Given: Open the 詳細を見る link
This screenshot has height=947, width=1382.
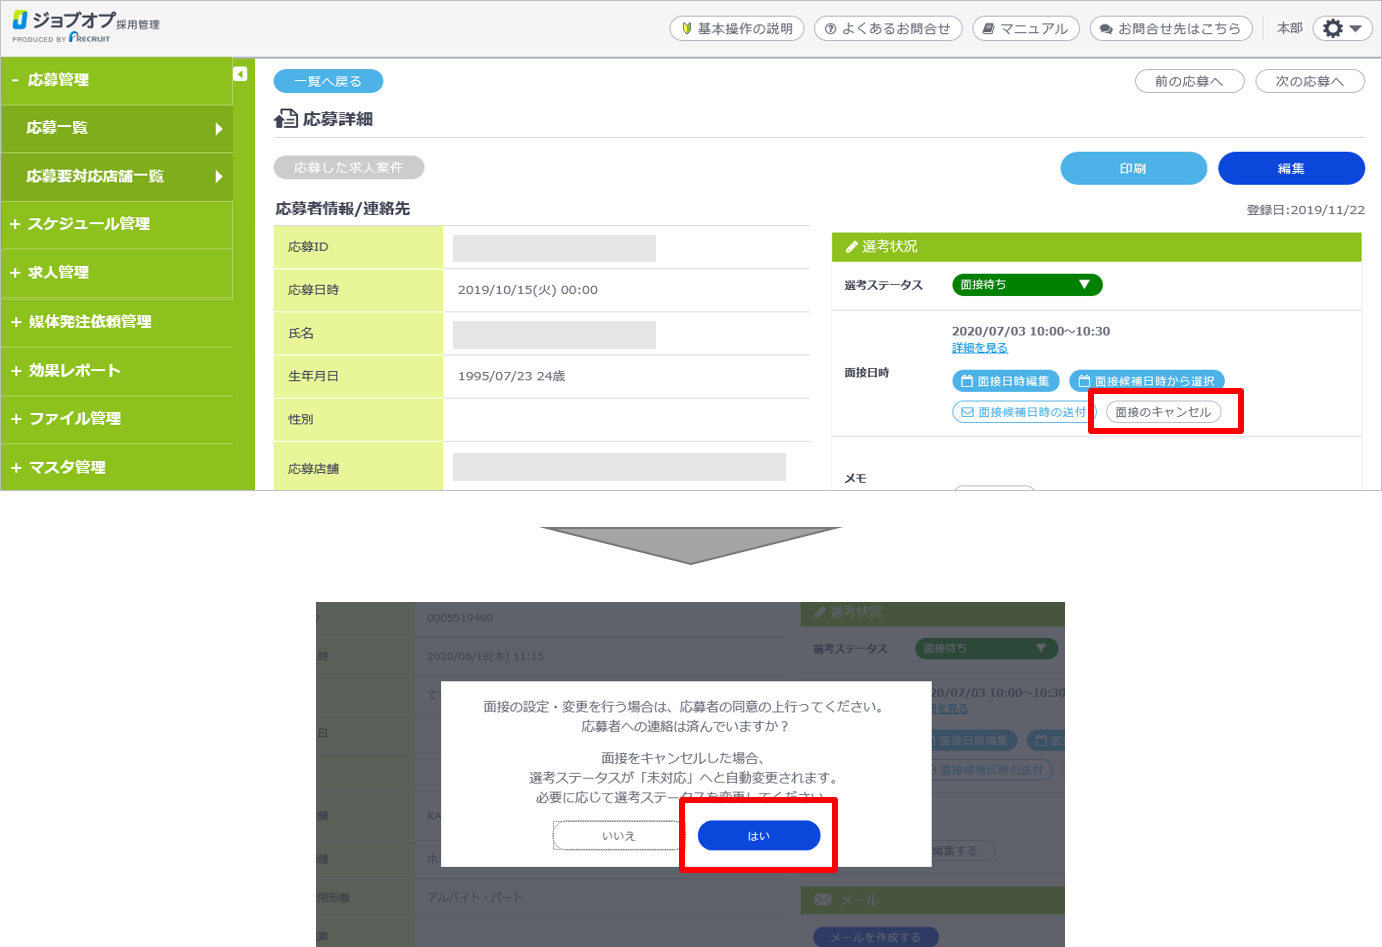Looking at the screenshot, I should 979,348.
